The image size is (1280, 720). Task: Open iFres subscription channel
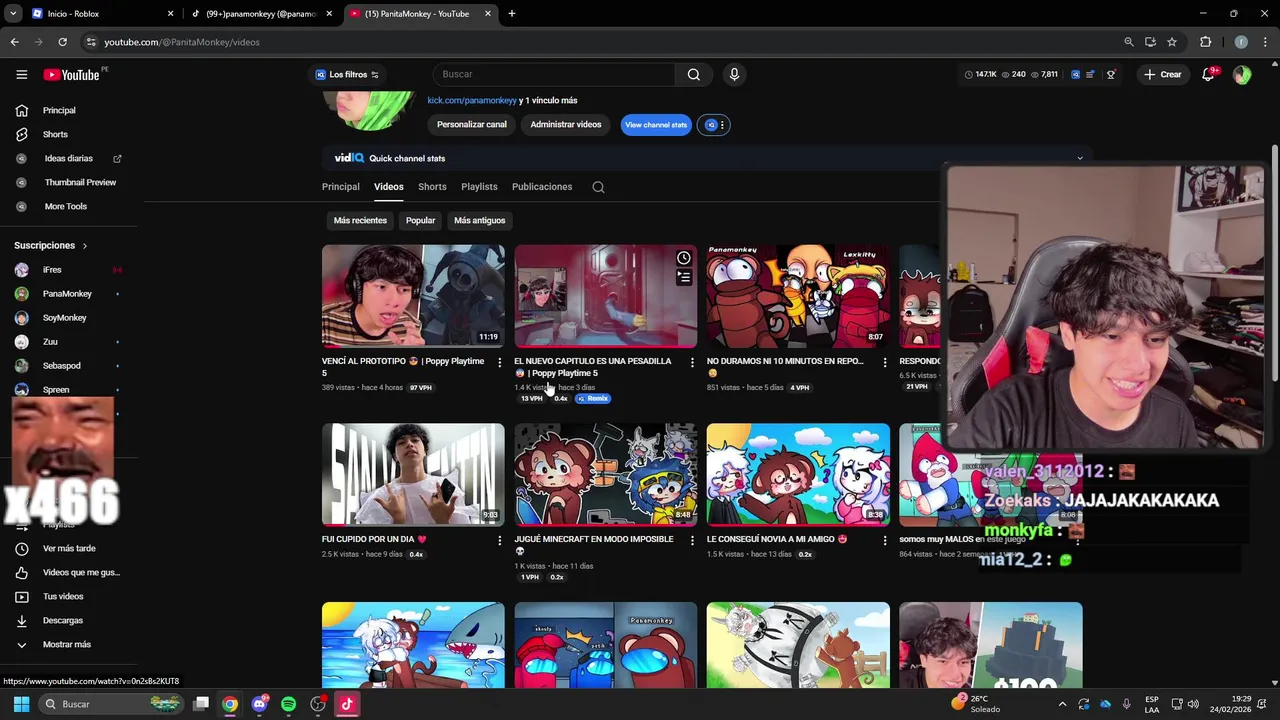[52, 270]
